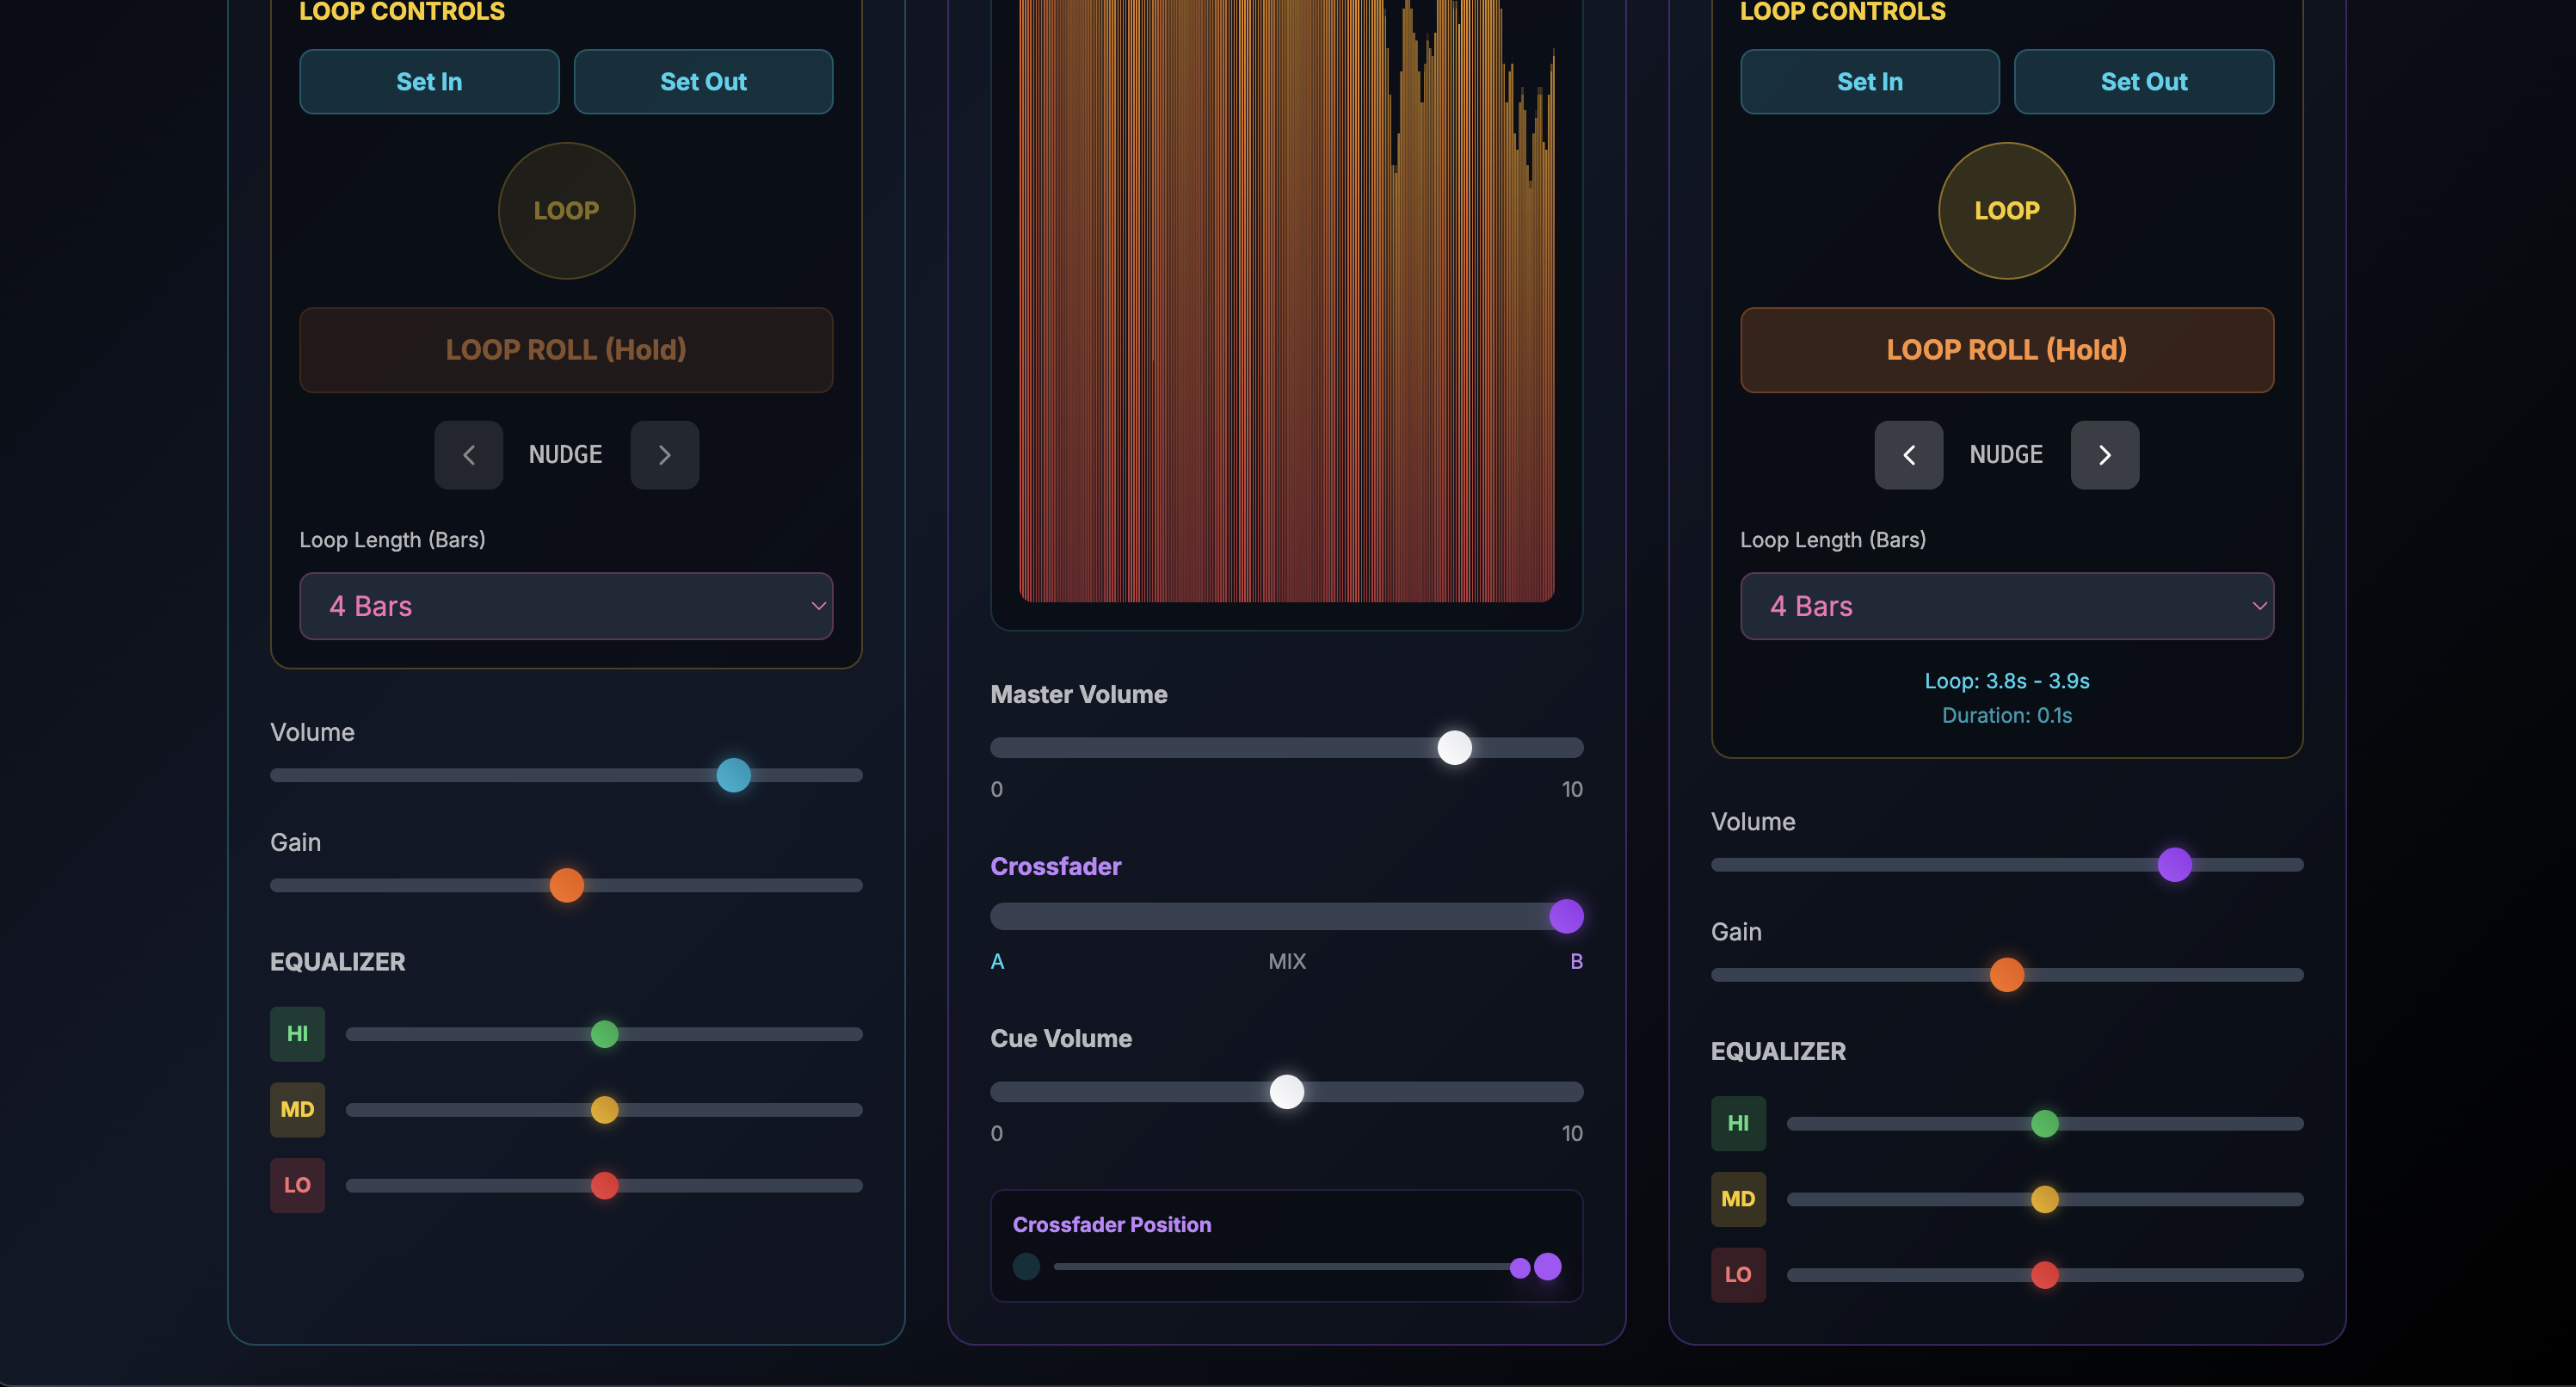Click the right deck's nudge forward arrow

[2104, 455]
